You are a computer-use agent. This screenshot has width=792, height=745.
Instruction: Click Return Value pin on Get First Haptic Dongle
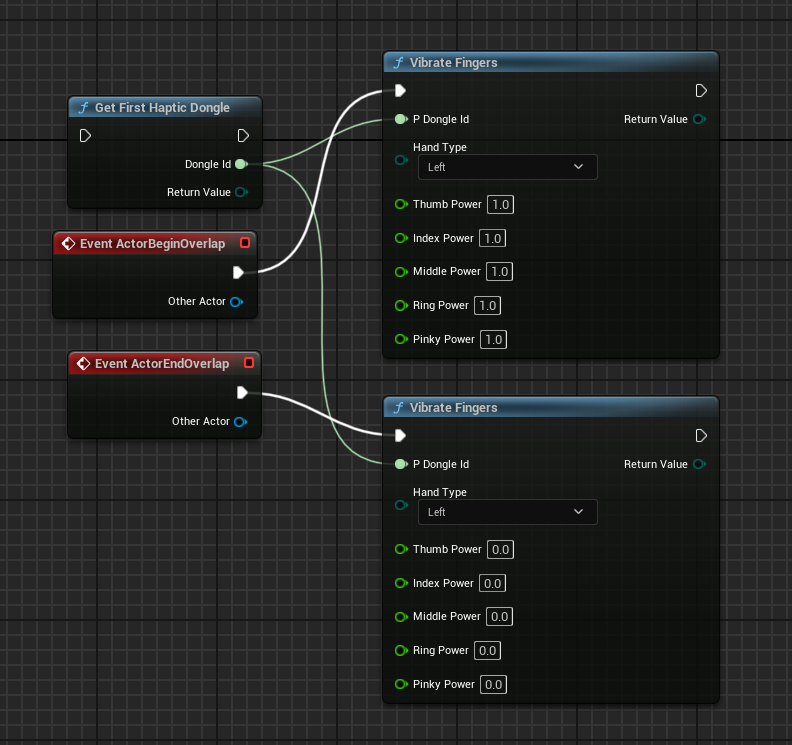click(x=240, y=192)
